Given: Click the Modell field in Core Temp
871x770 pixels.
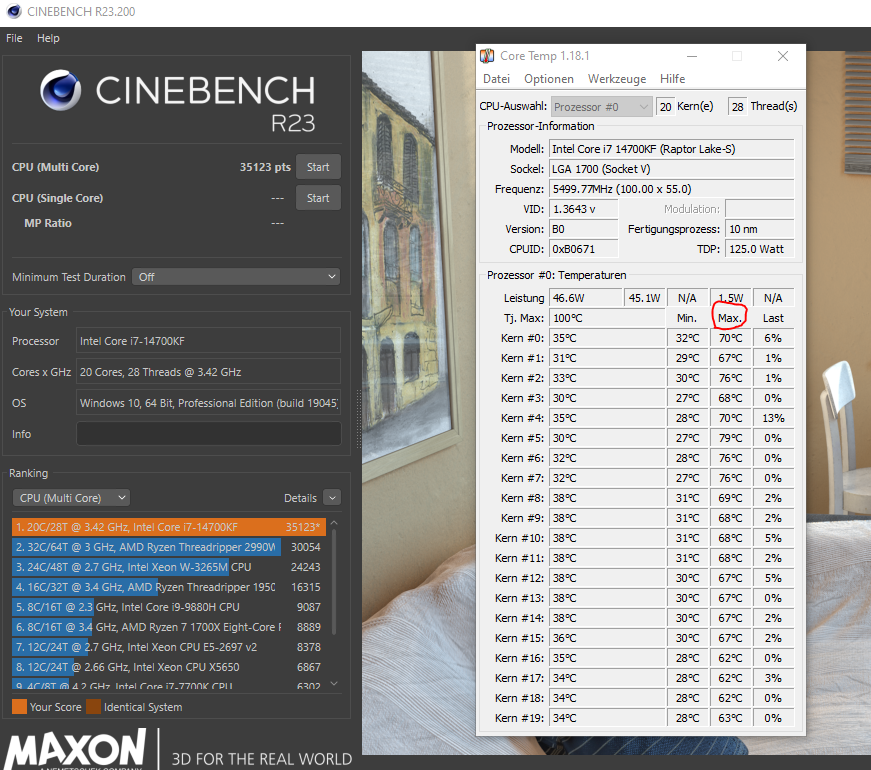Looking at the screenshot, I should (672, 149).
